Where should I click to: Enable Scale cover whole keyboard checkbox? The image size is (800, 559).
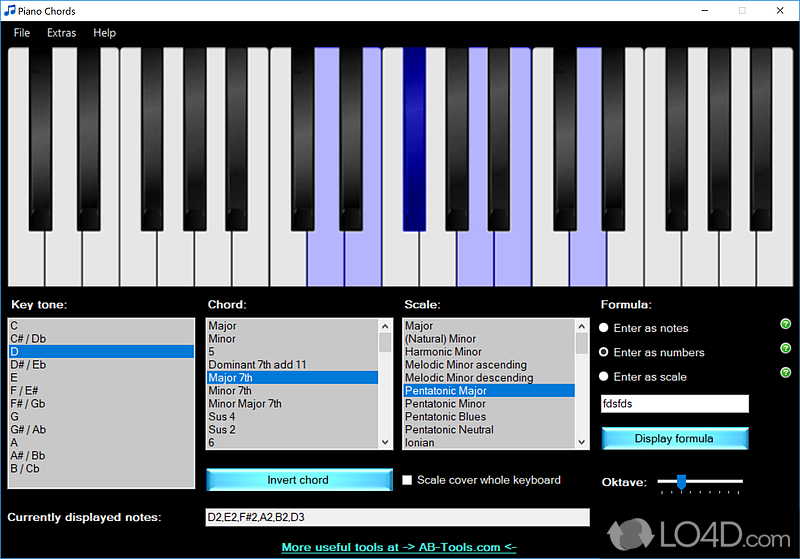coord(407,480)
